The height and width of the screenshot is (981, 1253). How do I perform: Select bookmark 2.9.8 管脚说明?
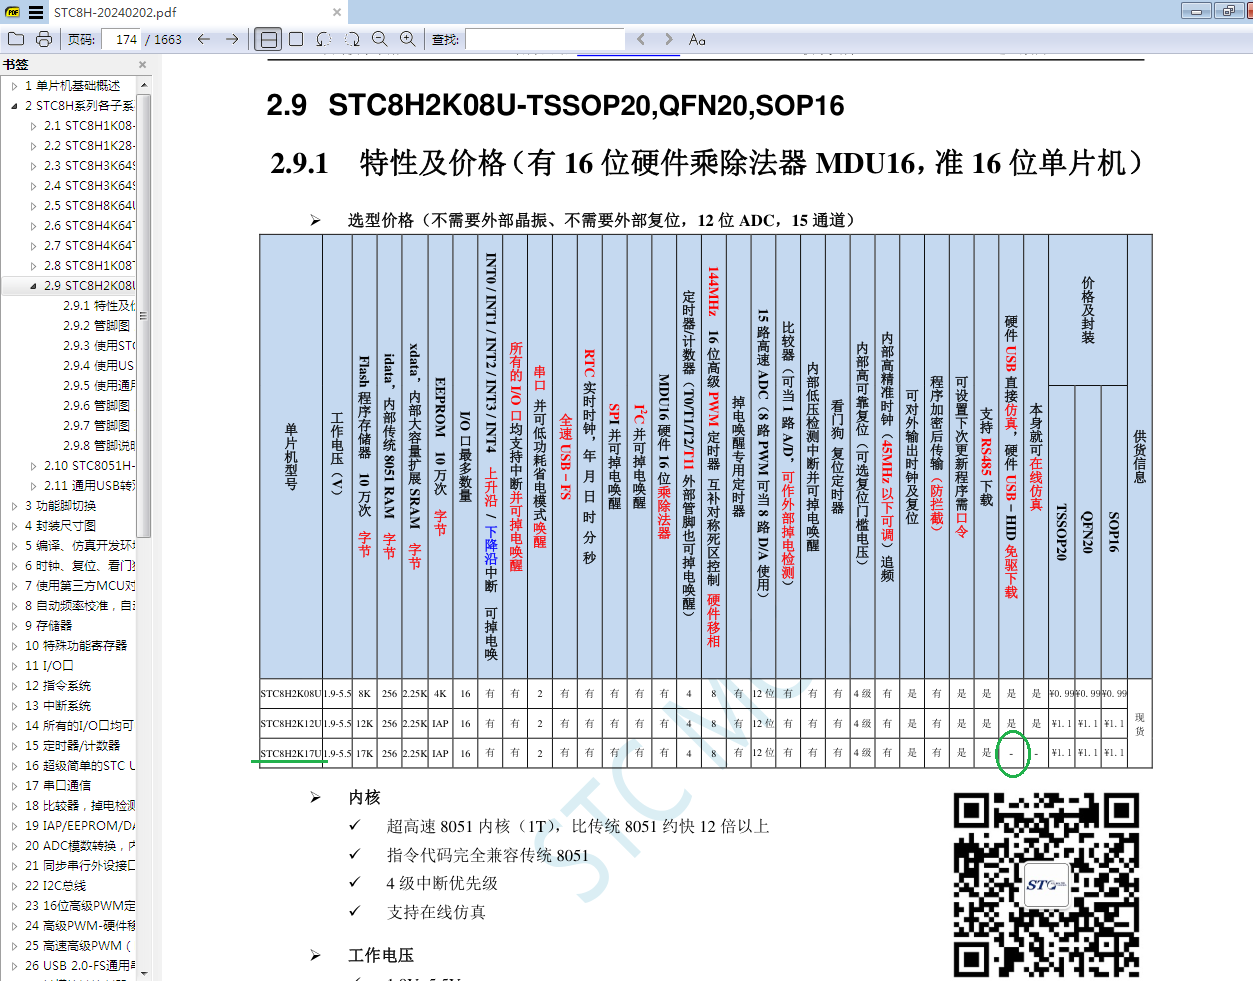(98, 446)
